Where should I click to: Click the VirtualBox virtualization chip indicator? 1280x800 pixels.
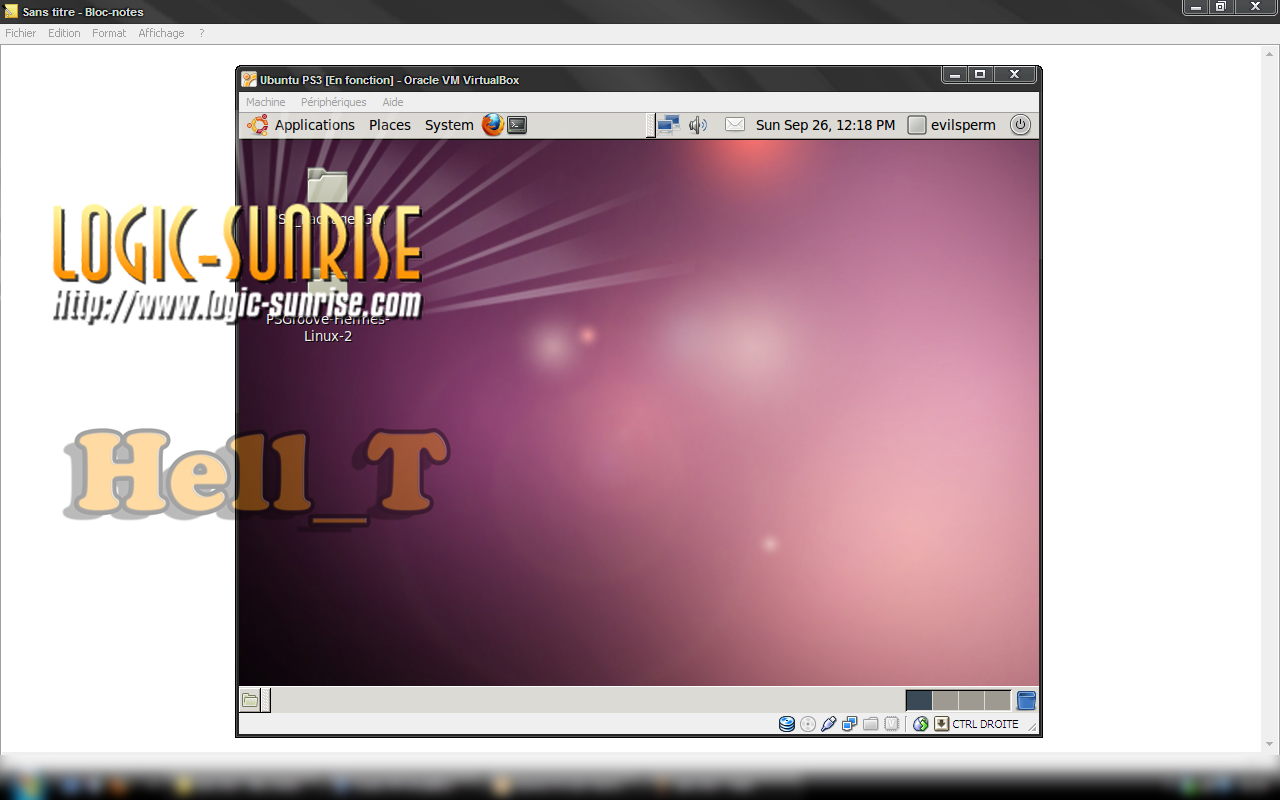[x=891, y=724]
